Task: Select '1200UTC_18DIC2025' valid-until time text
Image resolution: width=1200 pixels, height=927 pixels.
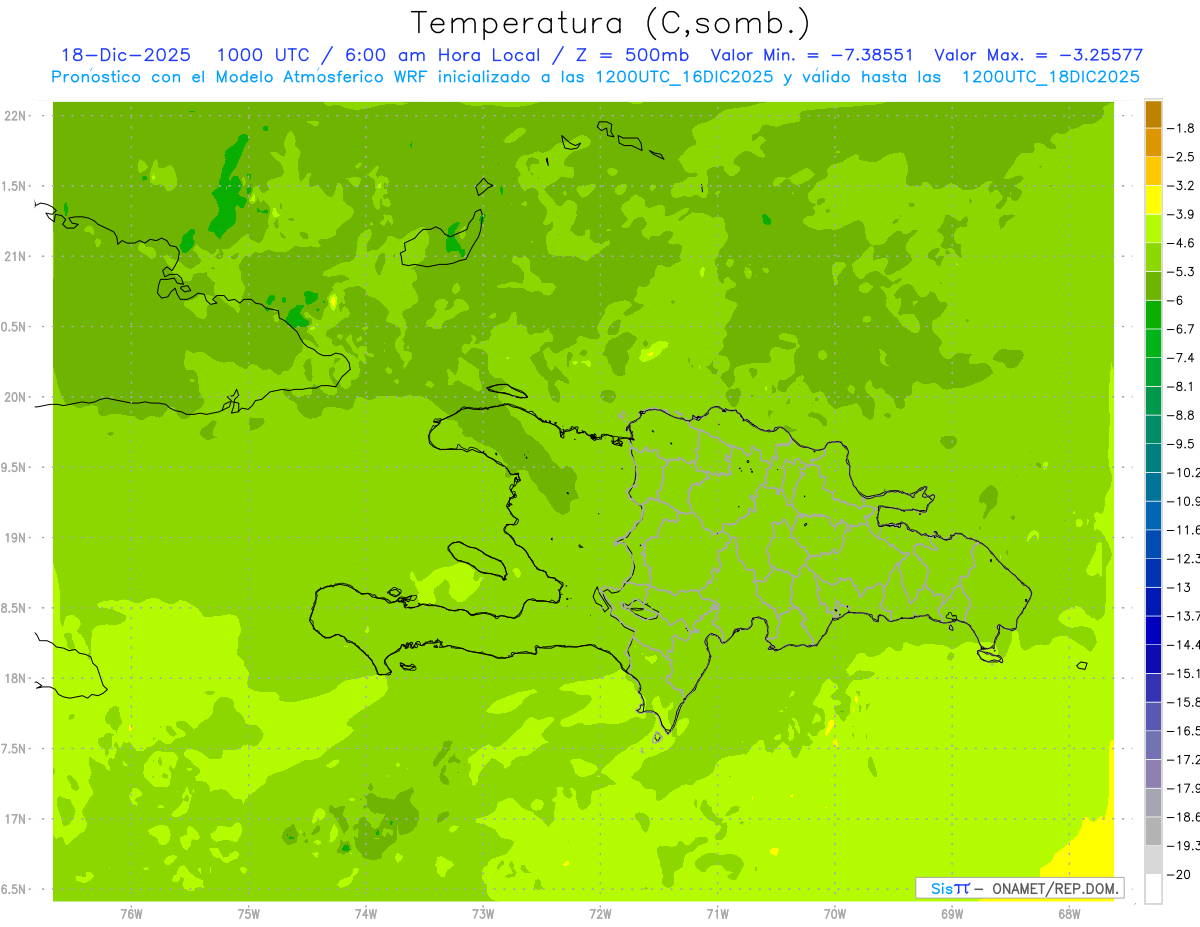Action: pos(1050,77)
